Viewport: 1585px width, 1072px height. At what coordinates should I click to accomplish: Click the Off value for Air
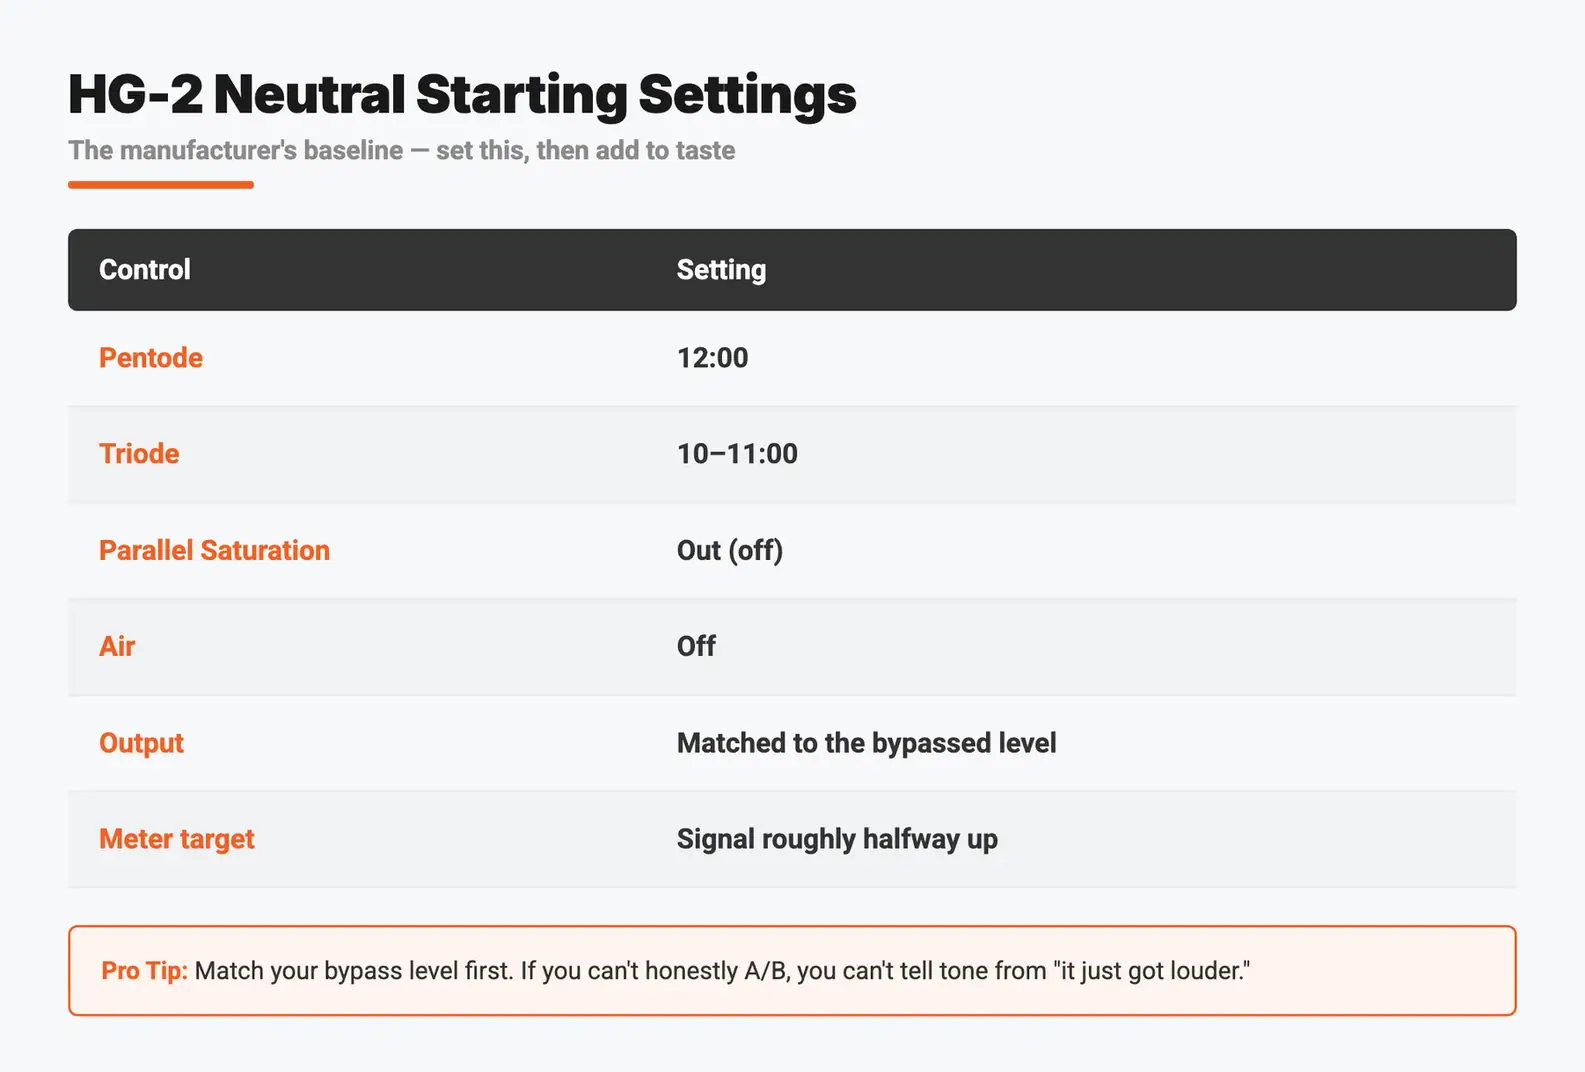[696, 646]
